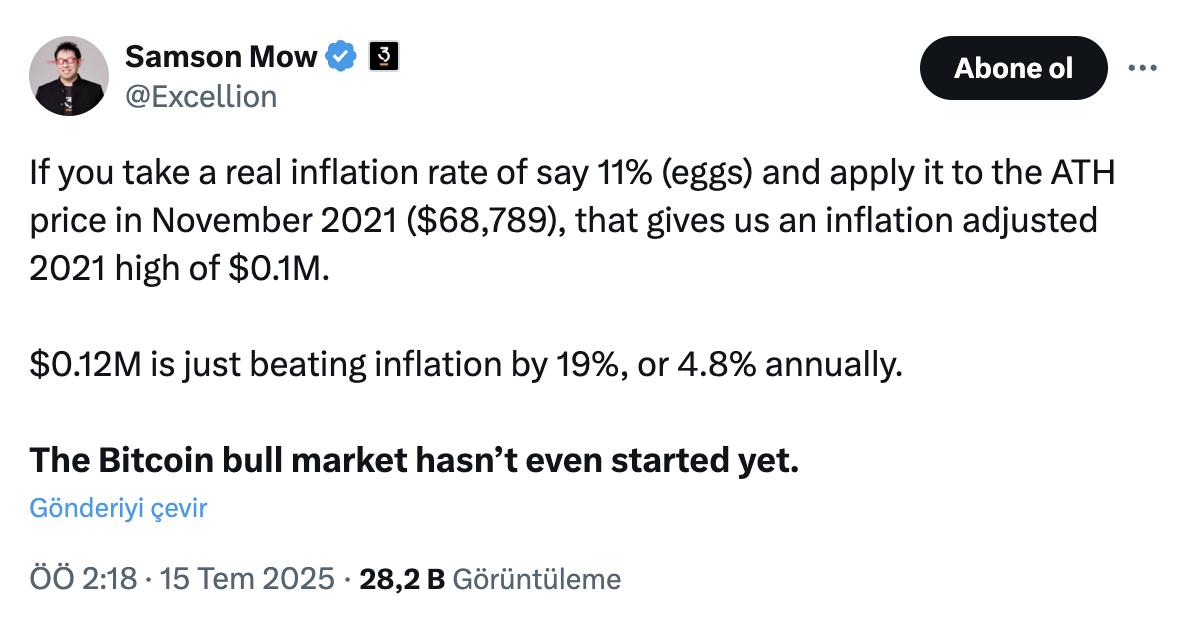Screen dimensions: 1190x630
Task: Open Samson Mow's profile avatar
Action: (x=69, y=76)
